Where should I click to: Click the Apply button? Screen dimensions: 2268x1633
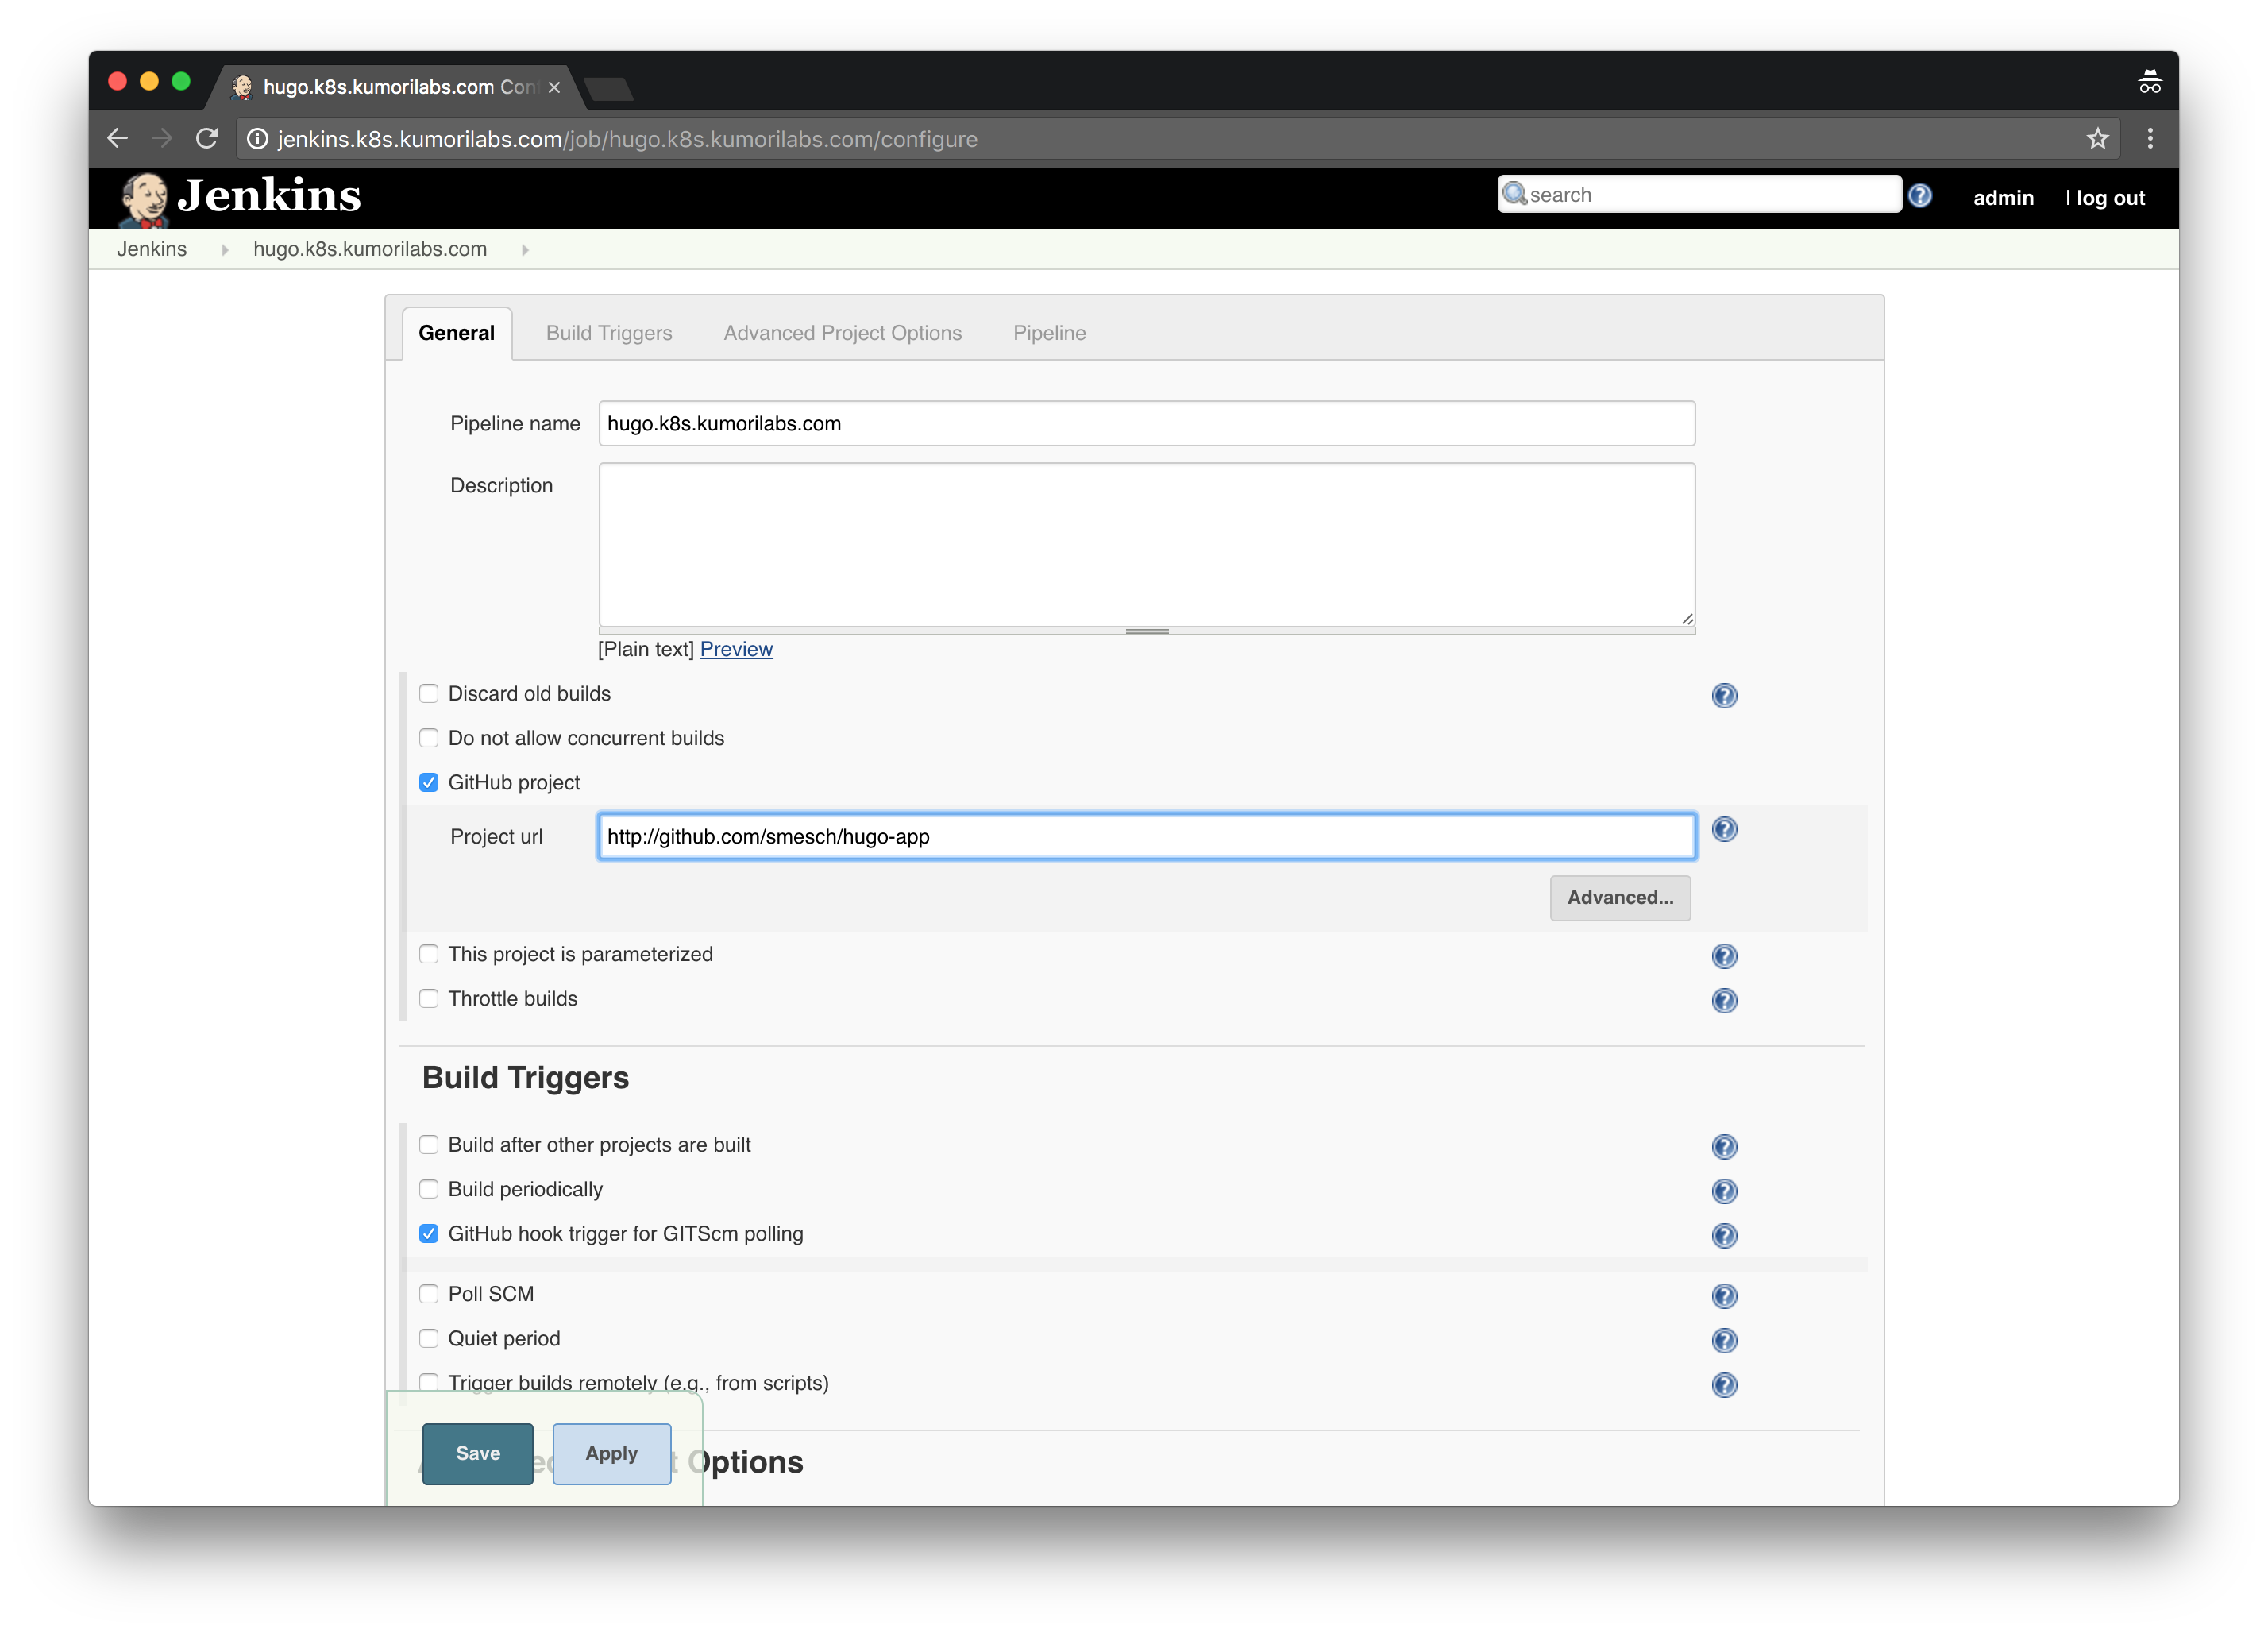612,1454
